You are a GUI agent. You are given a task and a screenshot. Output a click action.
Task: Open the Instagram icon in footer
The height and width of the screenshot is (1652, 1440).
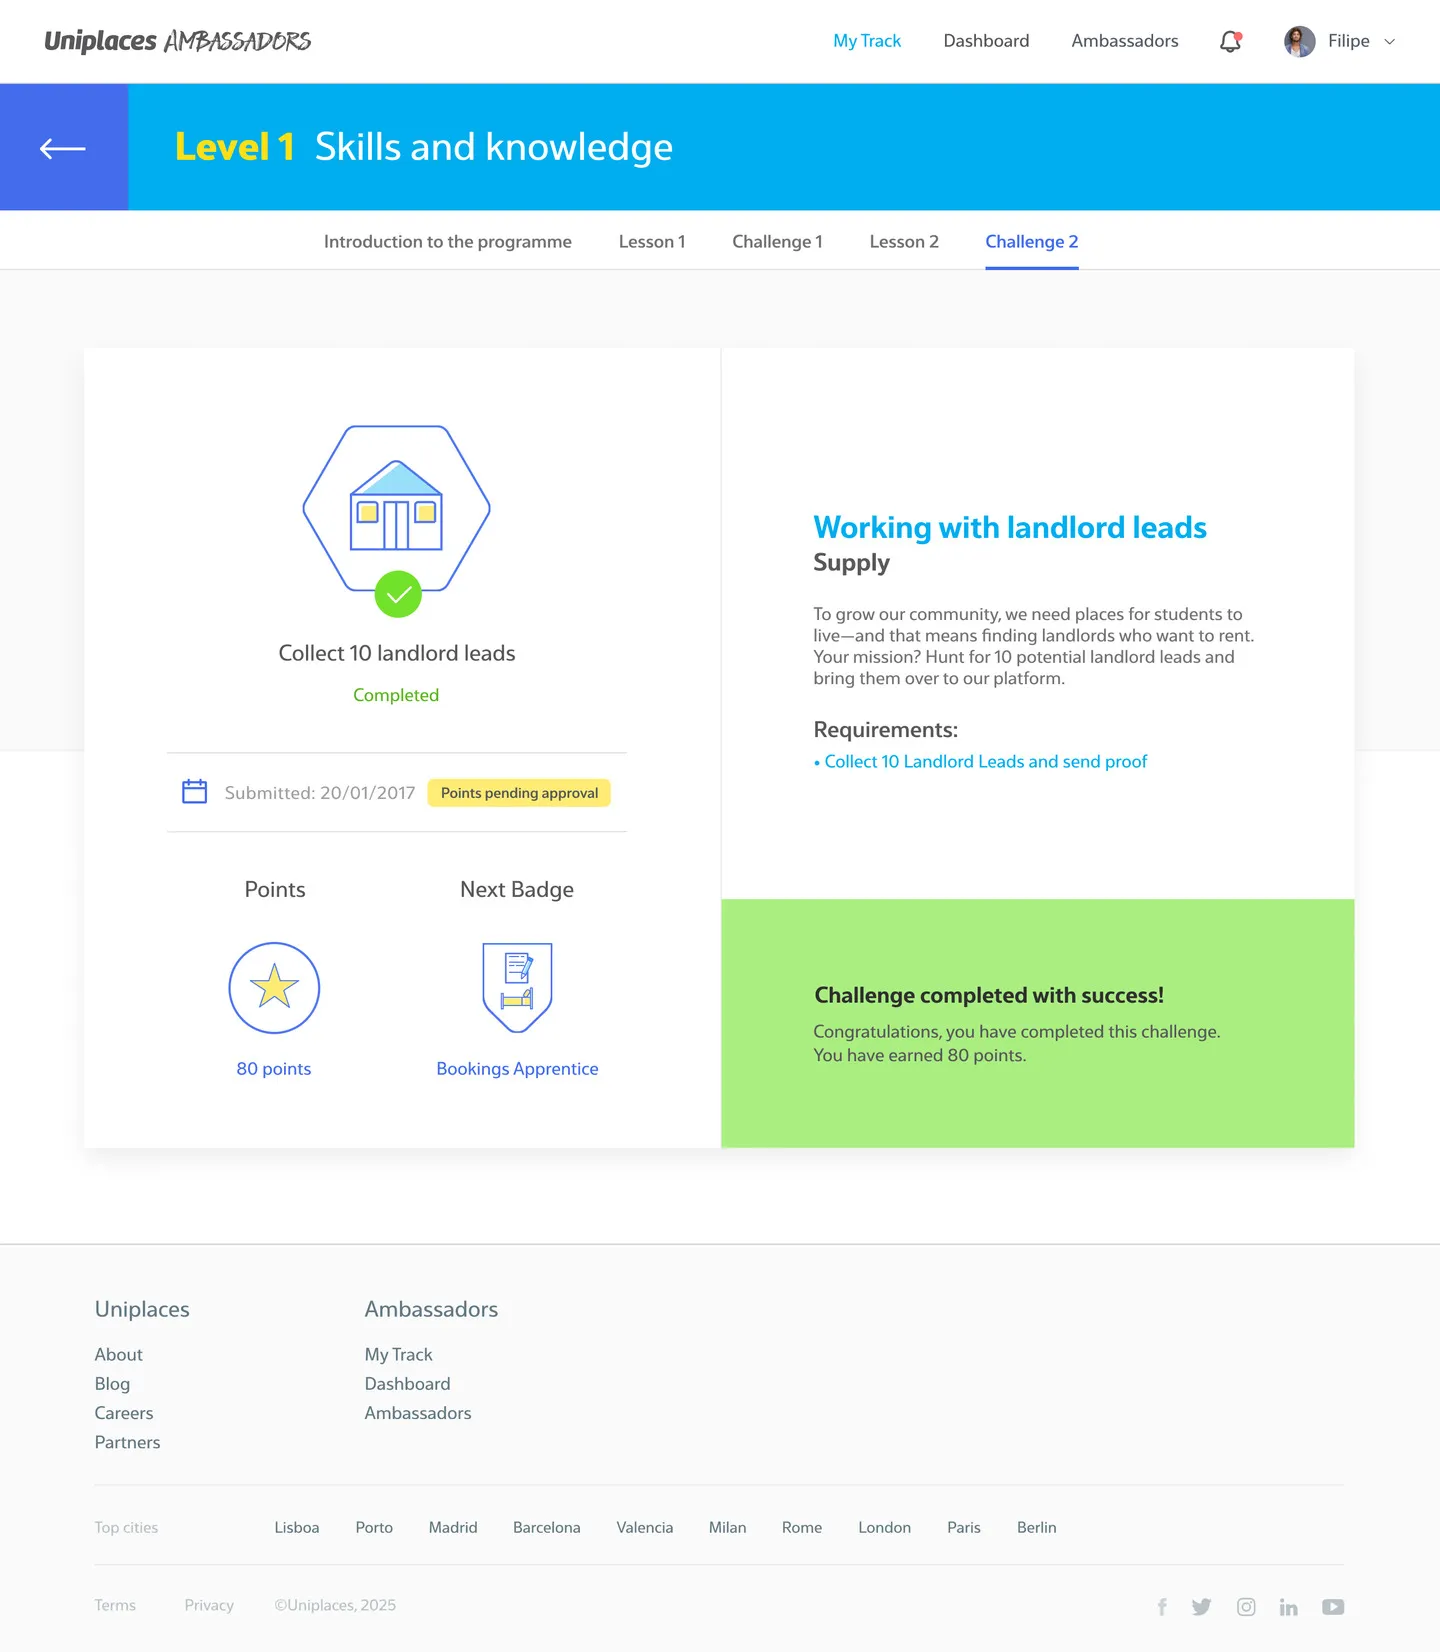coord(1246,1607)
